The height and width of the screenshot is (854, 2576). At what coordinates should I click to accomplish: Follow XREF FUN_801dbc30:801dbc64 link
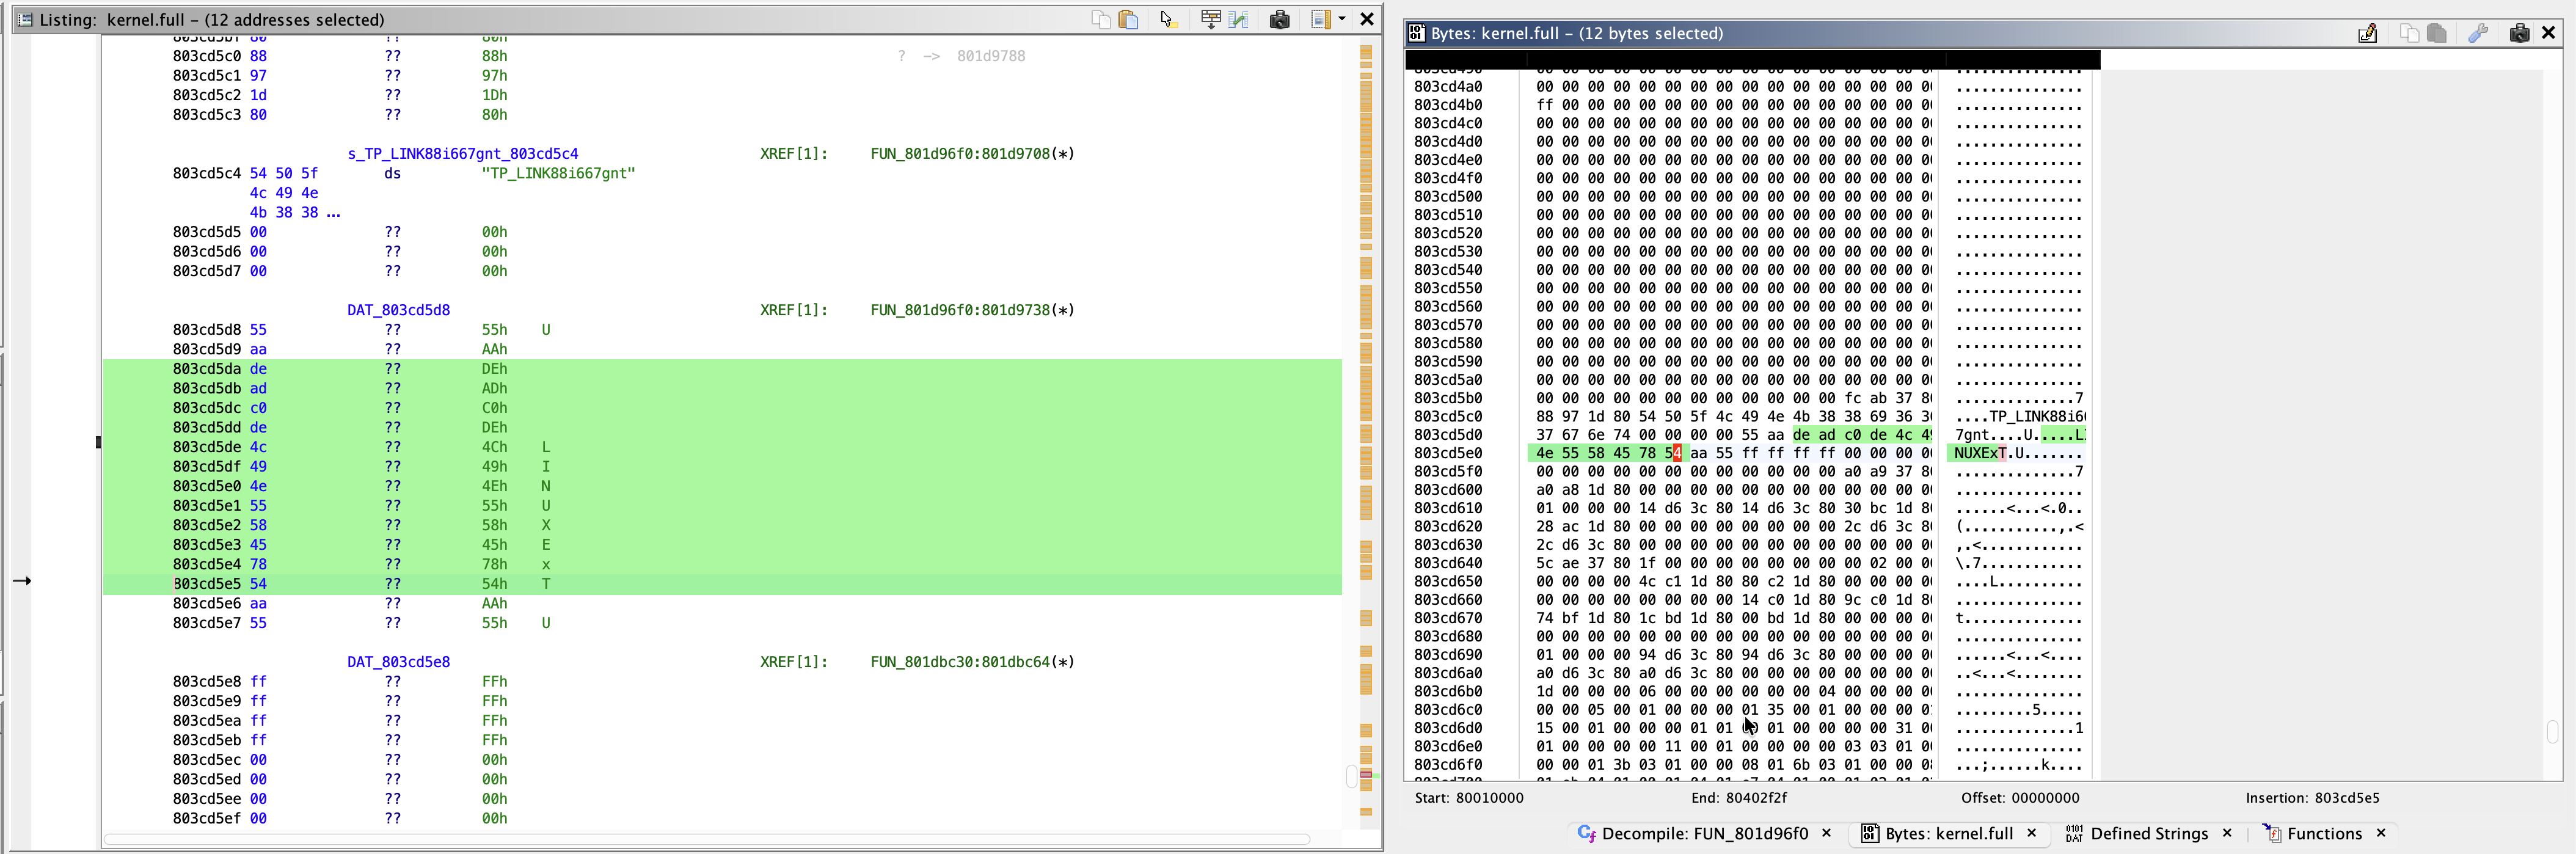tap(972, 662)
